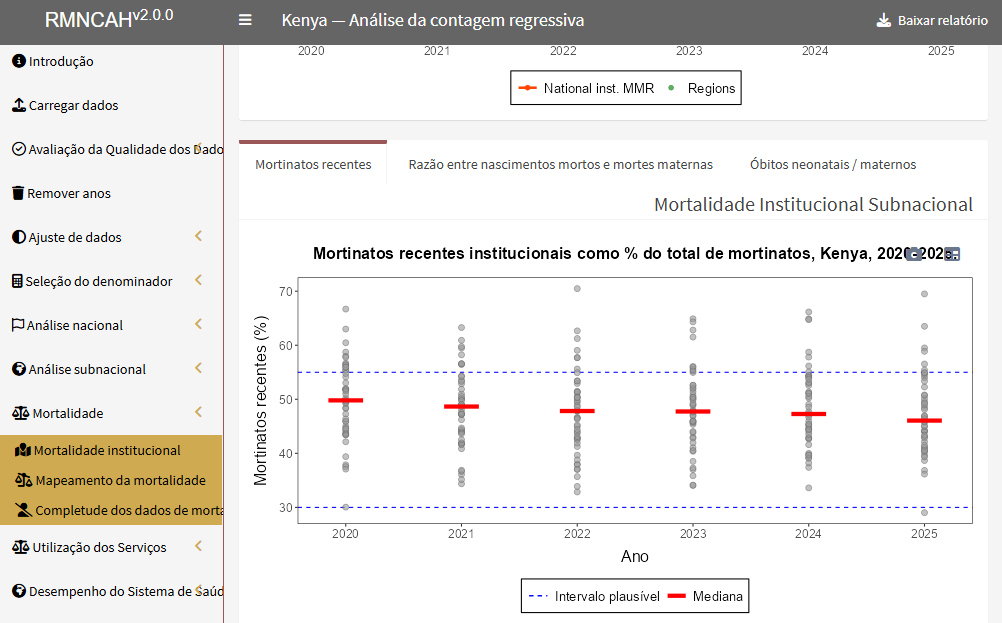Image resolution: width=1002 pixels, height=623 pixels.
Task: Expand the Análise subnacional chevron
Action: coord(199,368)
